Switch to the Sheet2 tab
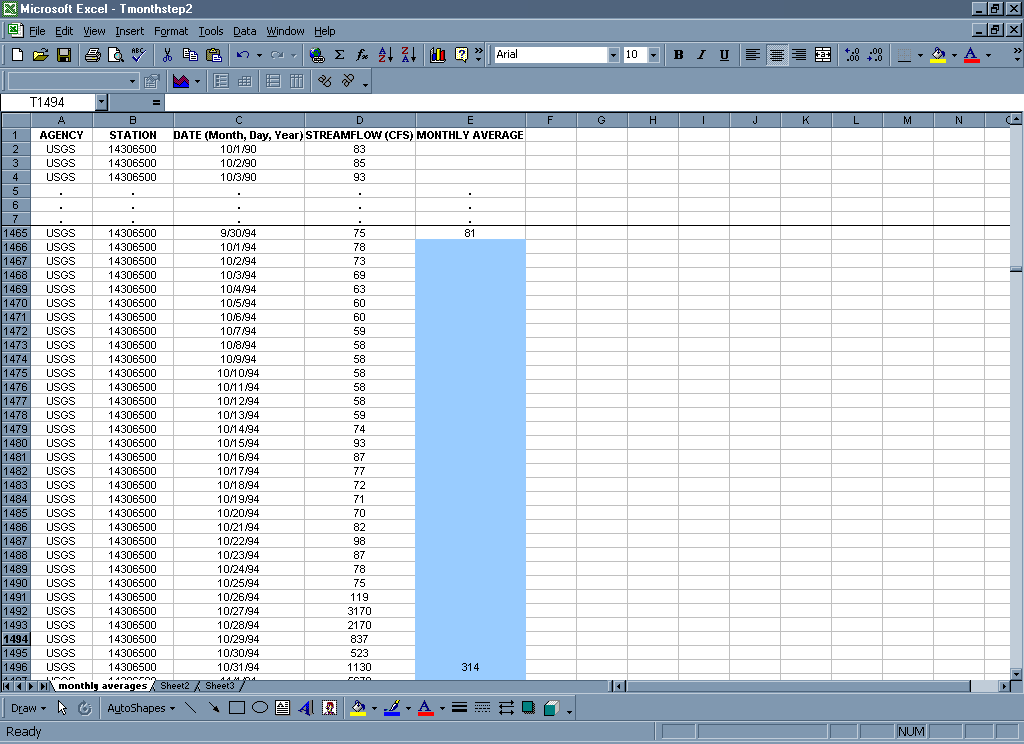Image resolution: width=1024 pixels, height=744 pixels. coord(174,686)
